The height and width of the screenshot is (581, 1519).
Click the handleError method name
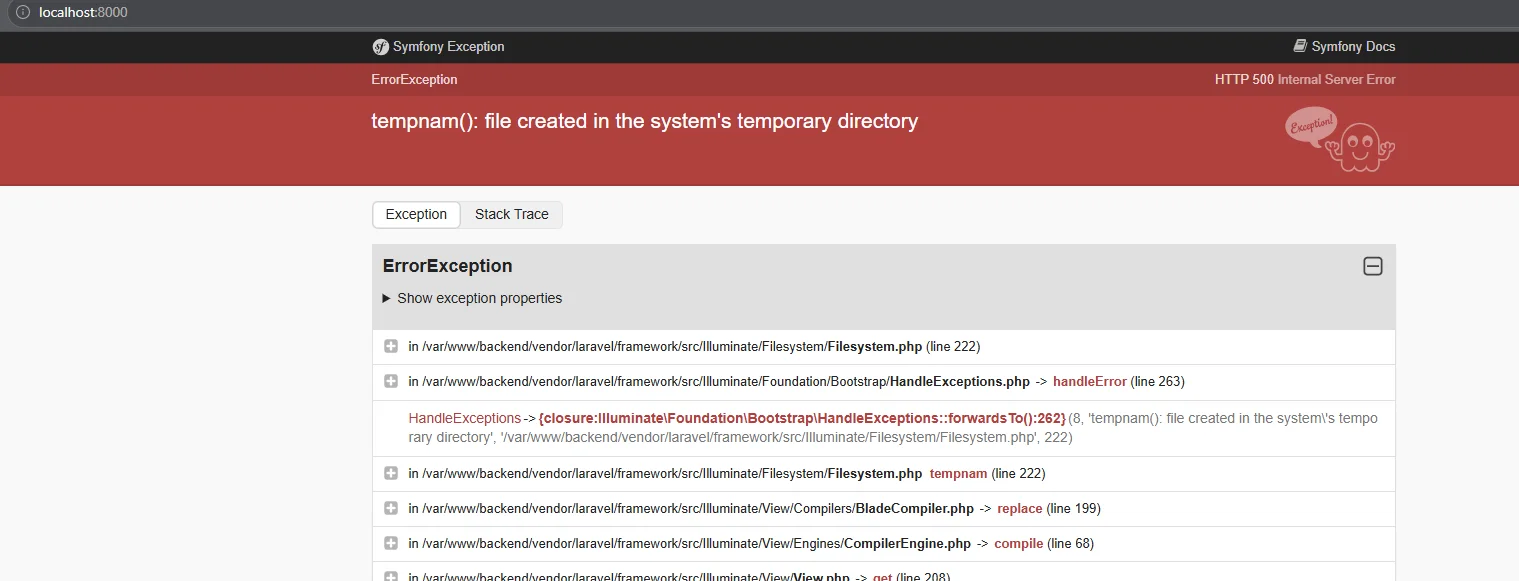(x=1089, y=381)
